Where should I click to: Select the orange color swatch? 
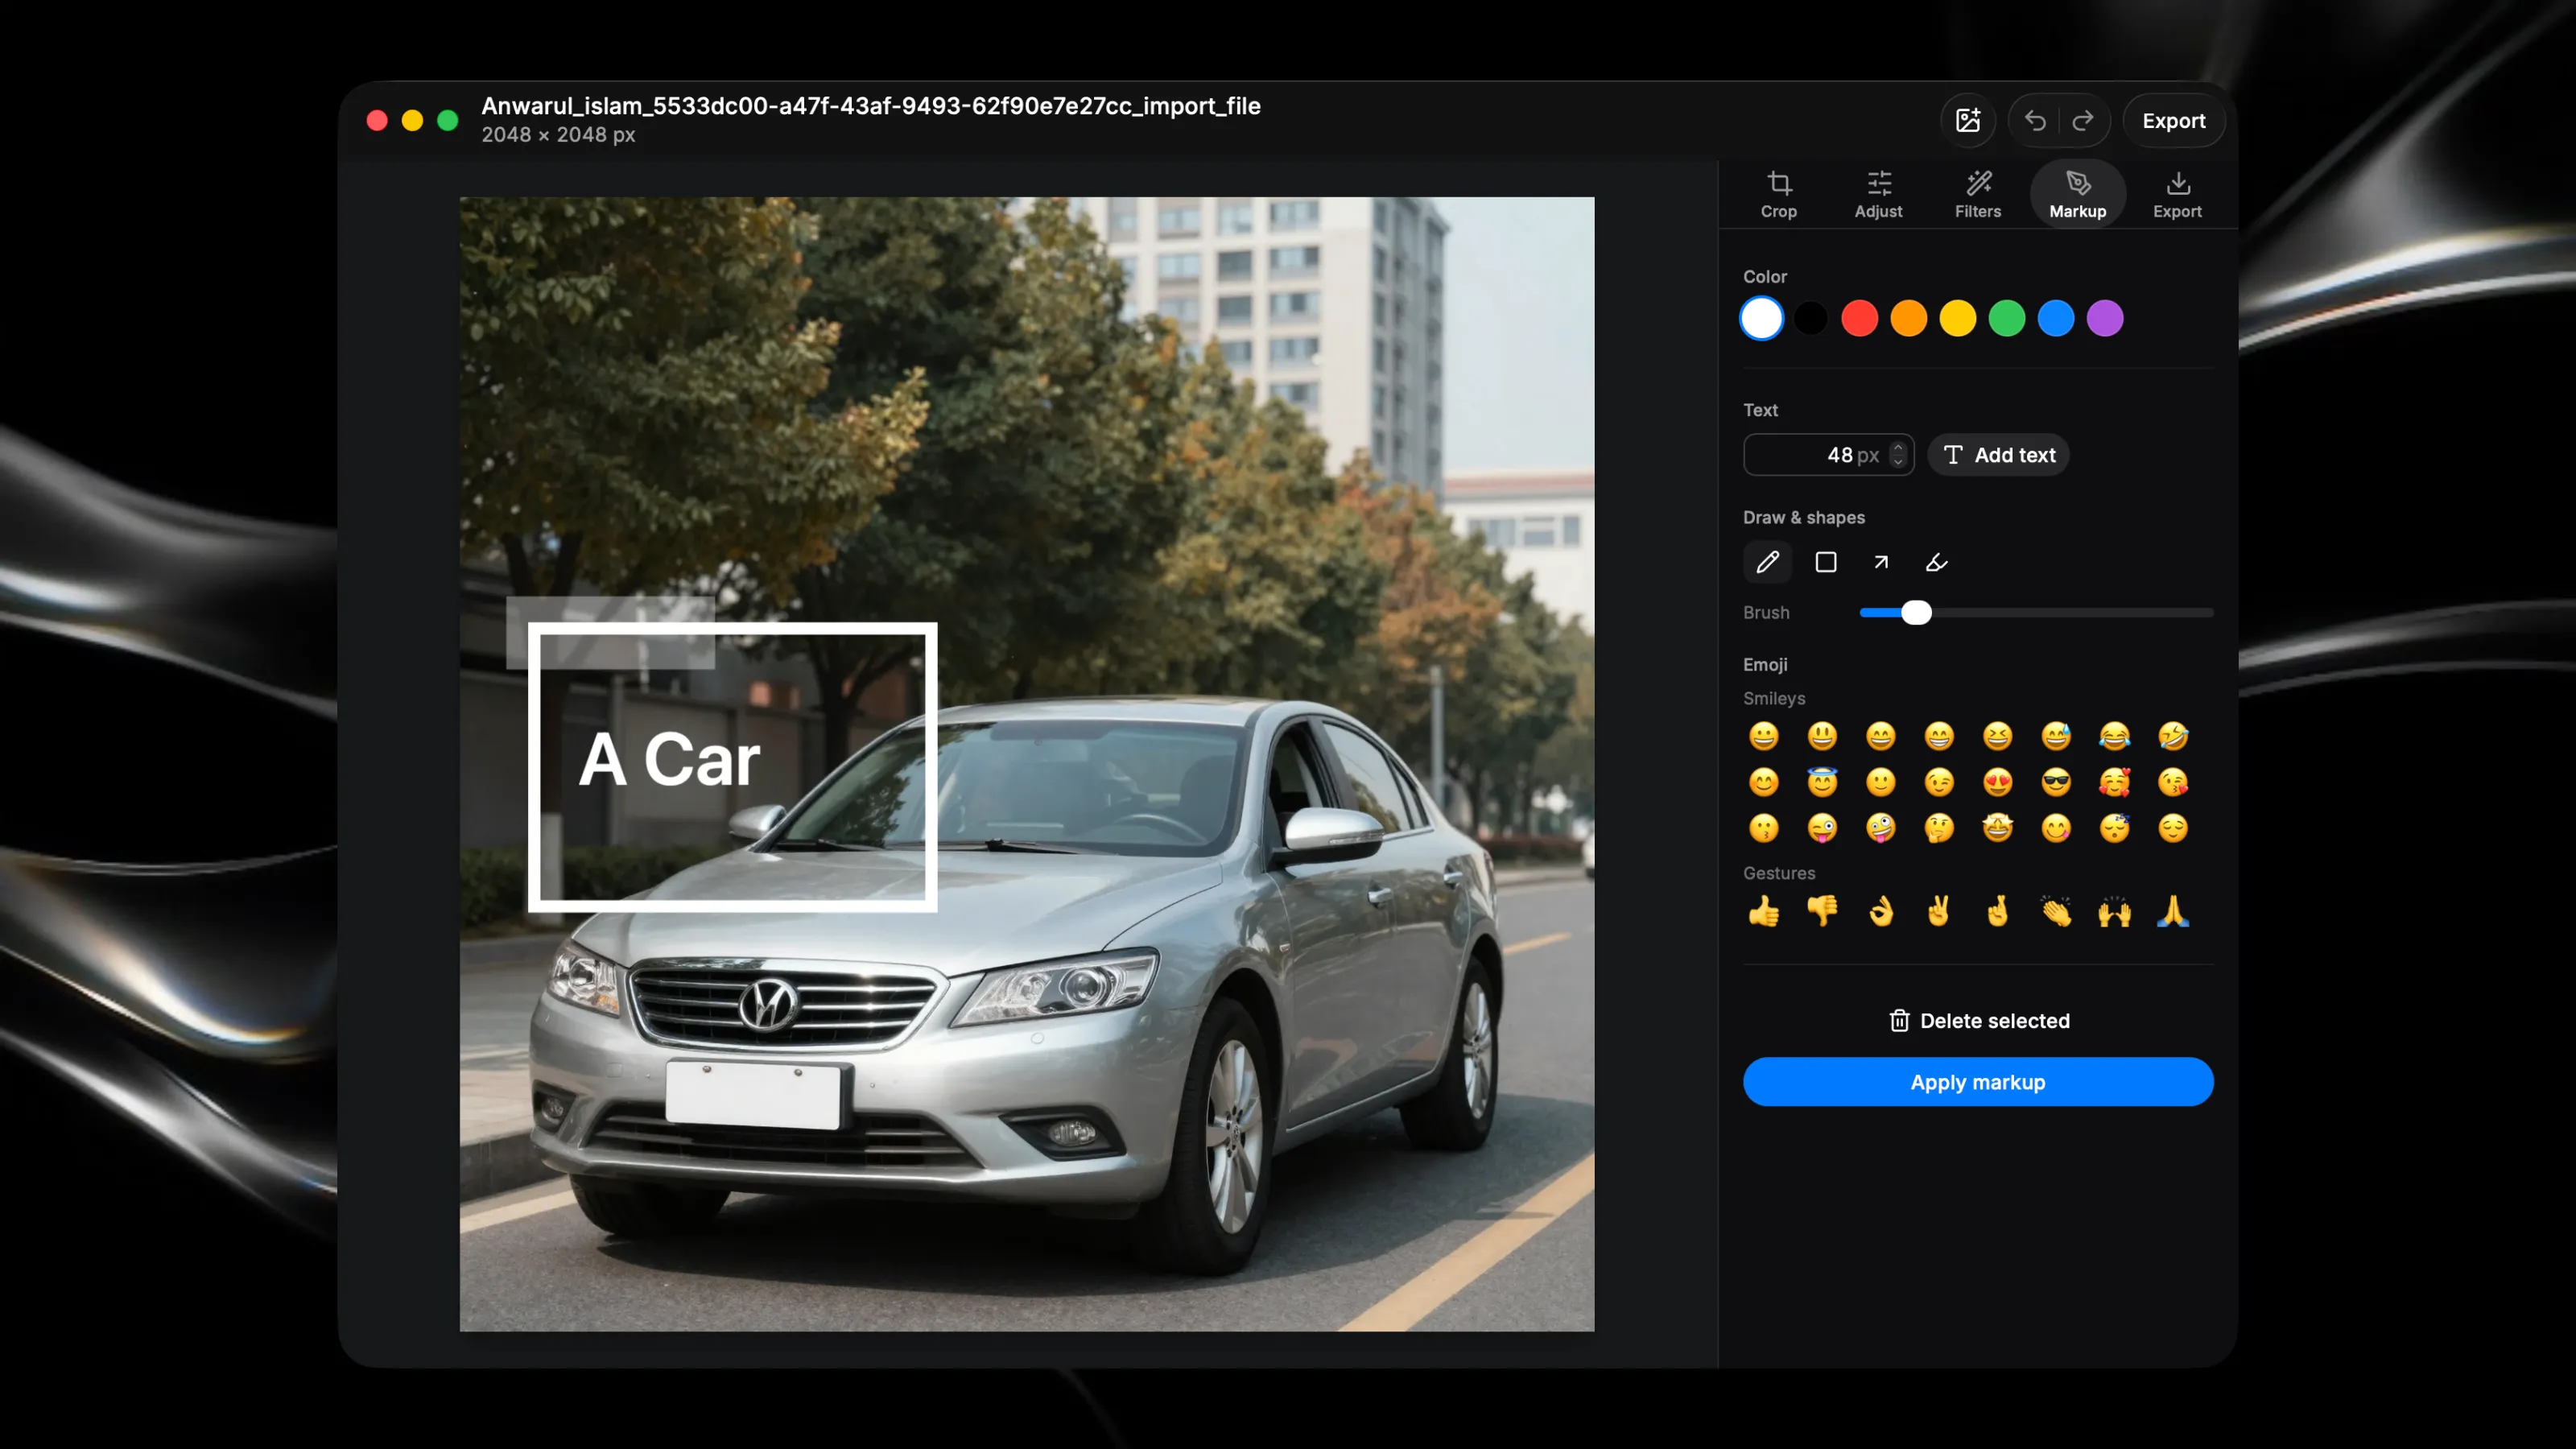[x=1908, y=319]
